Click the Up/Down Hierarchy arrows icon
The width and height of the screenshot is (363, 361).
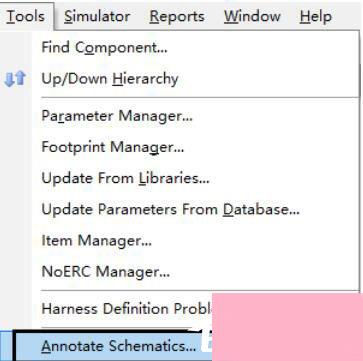coord(15,79)
